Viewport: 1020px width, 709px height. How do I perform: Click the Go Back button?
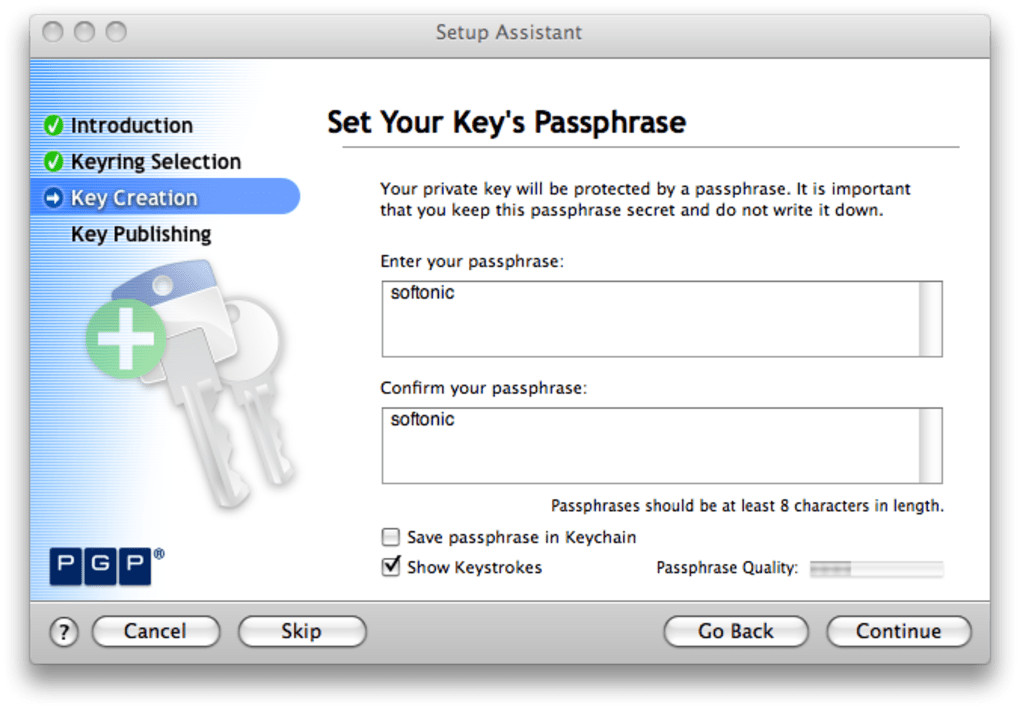[x=736, y=631]
